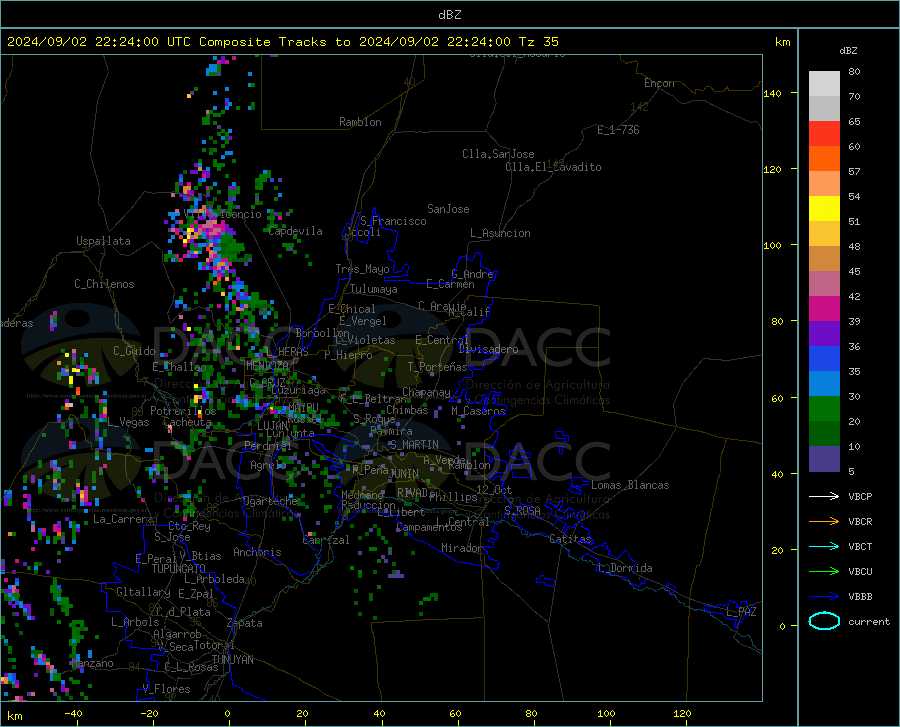The height and width of the screenshot is (727, 900).
Task: Click the 'km' label at top-right of map
Action: point(782,42)
